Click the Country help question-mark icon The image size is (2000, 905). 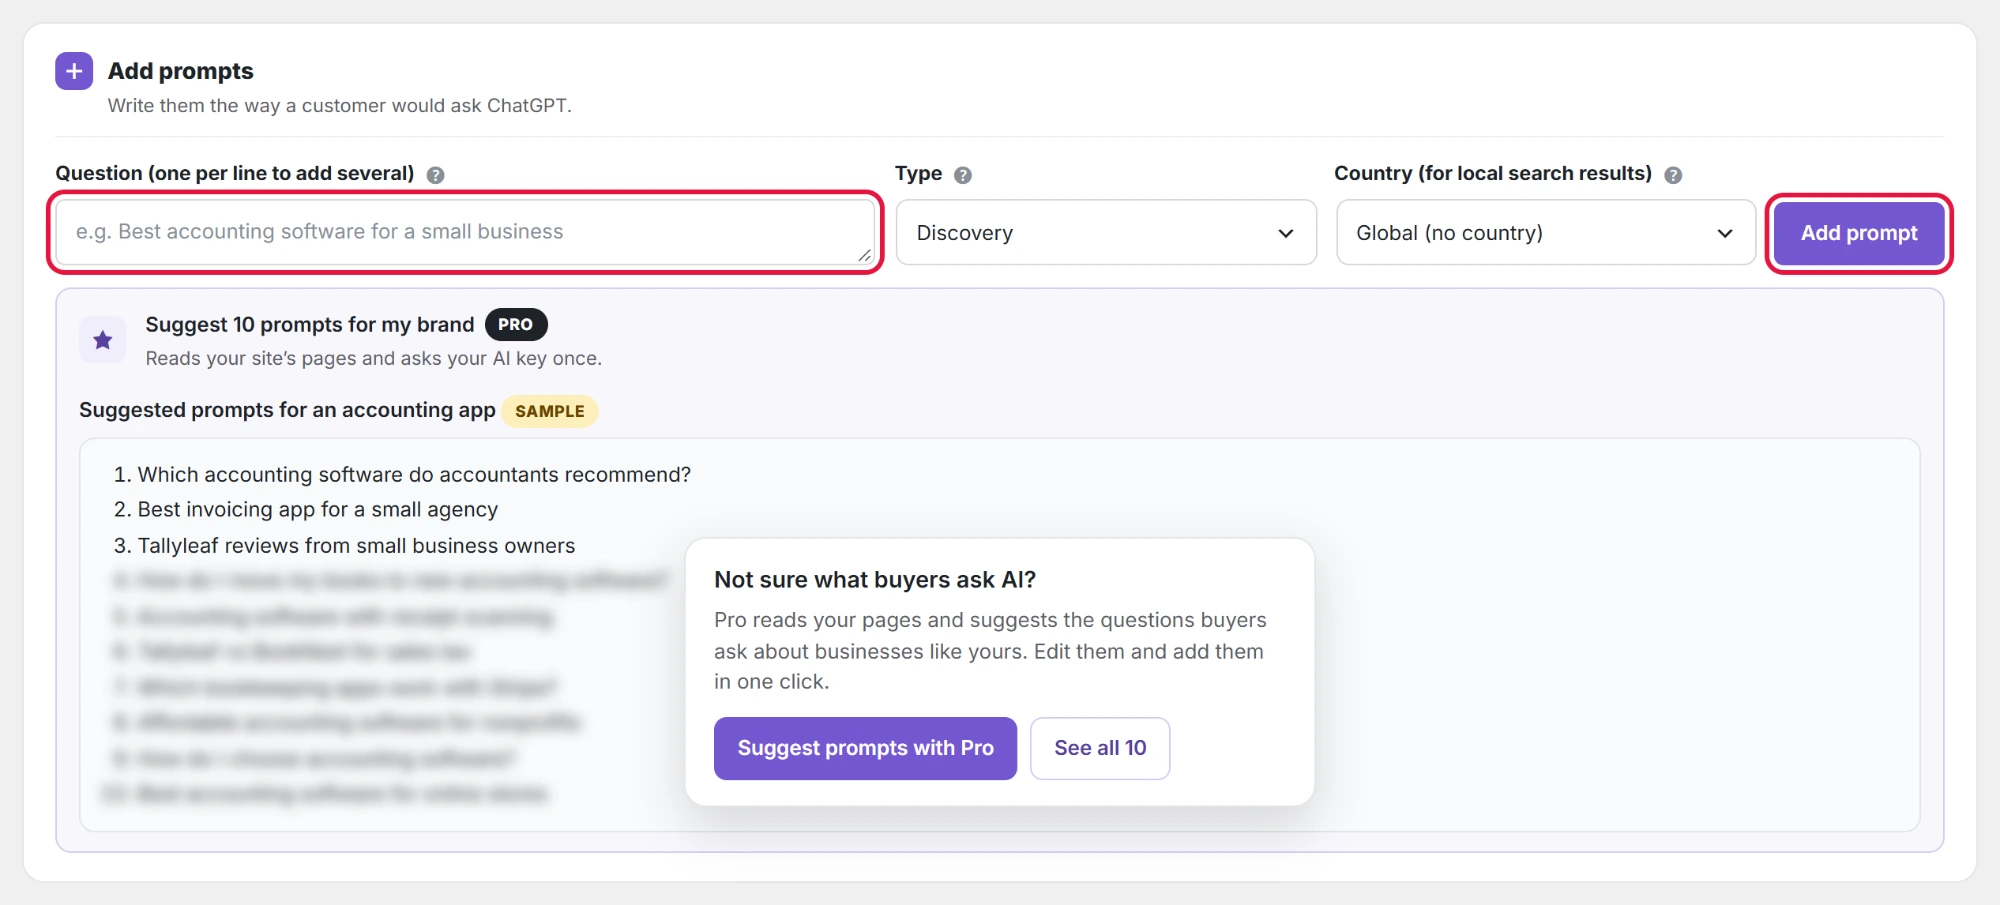[x=1673, y=175]
